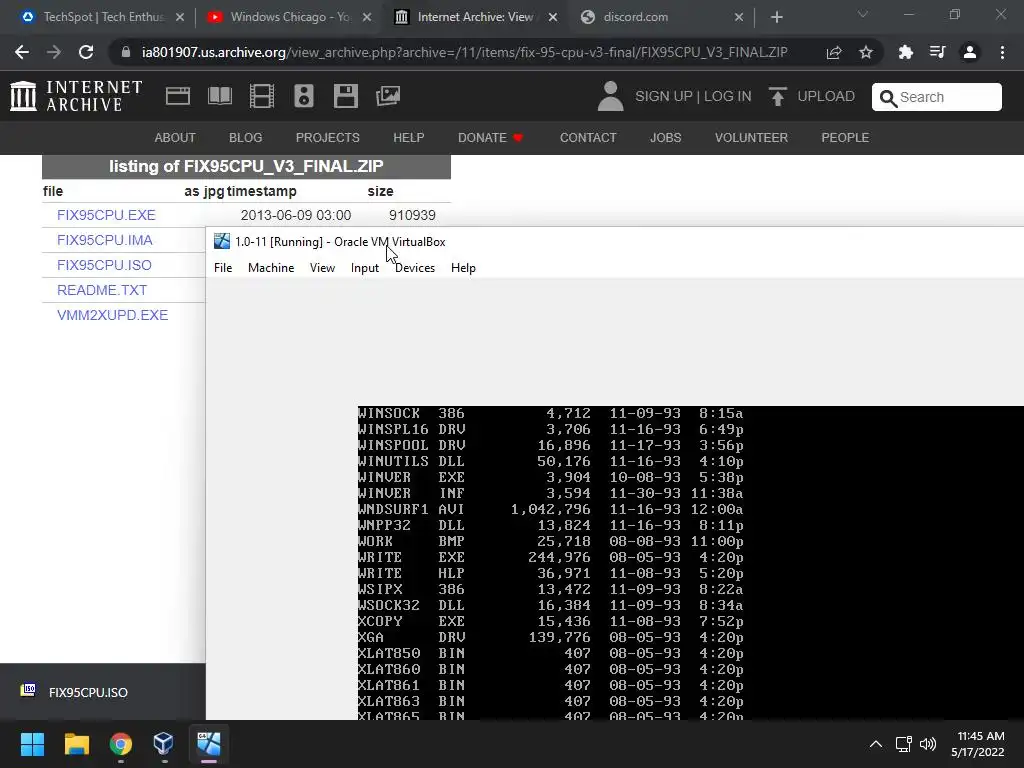Viewport: 1024px width, 768px height.
Task: Click the FIX95CPU.IMA file link
Action: pyautogui.click(x=104, y=240)
